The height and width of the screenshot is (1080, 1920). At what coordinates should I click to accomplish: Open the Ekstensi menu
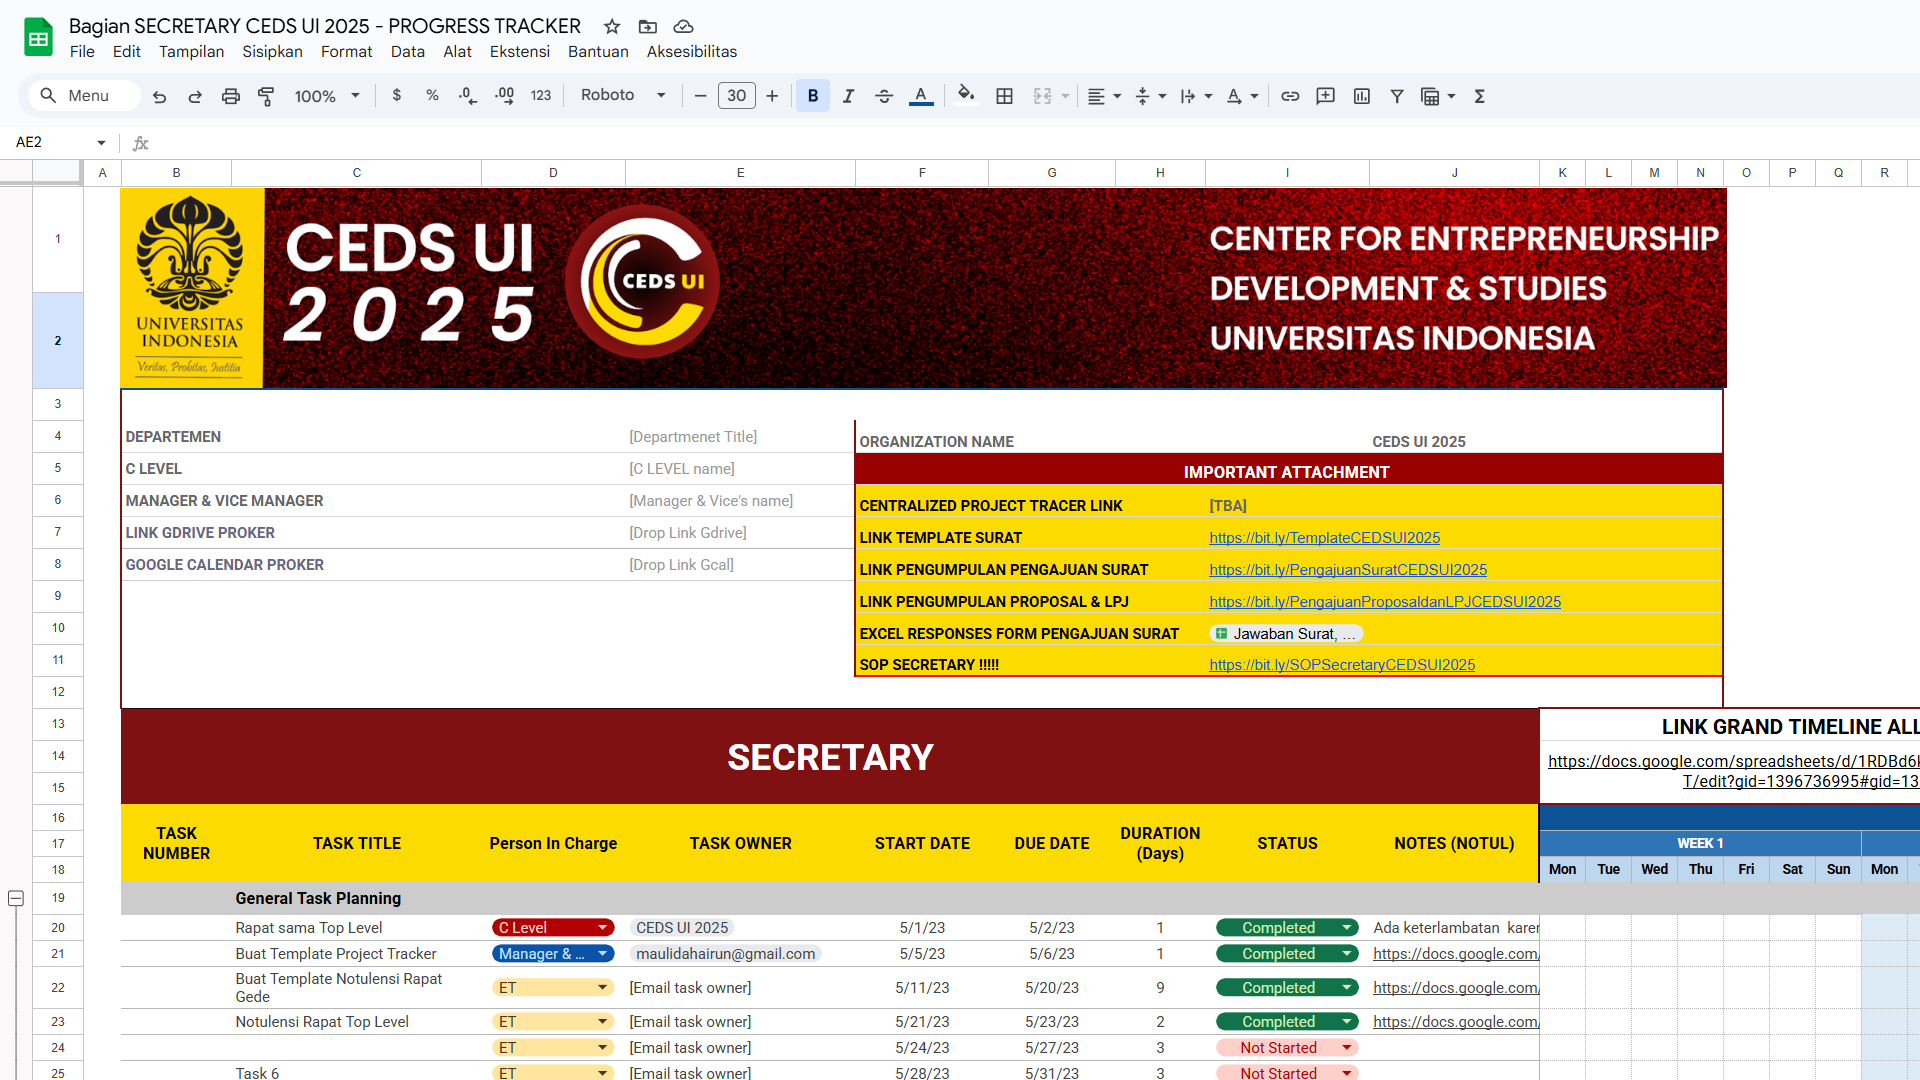point(519,52)
